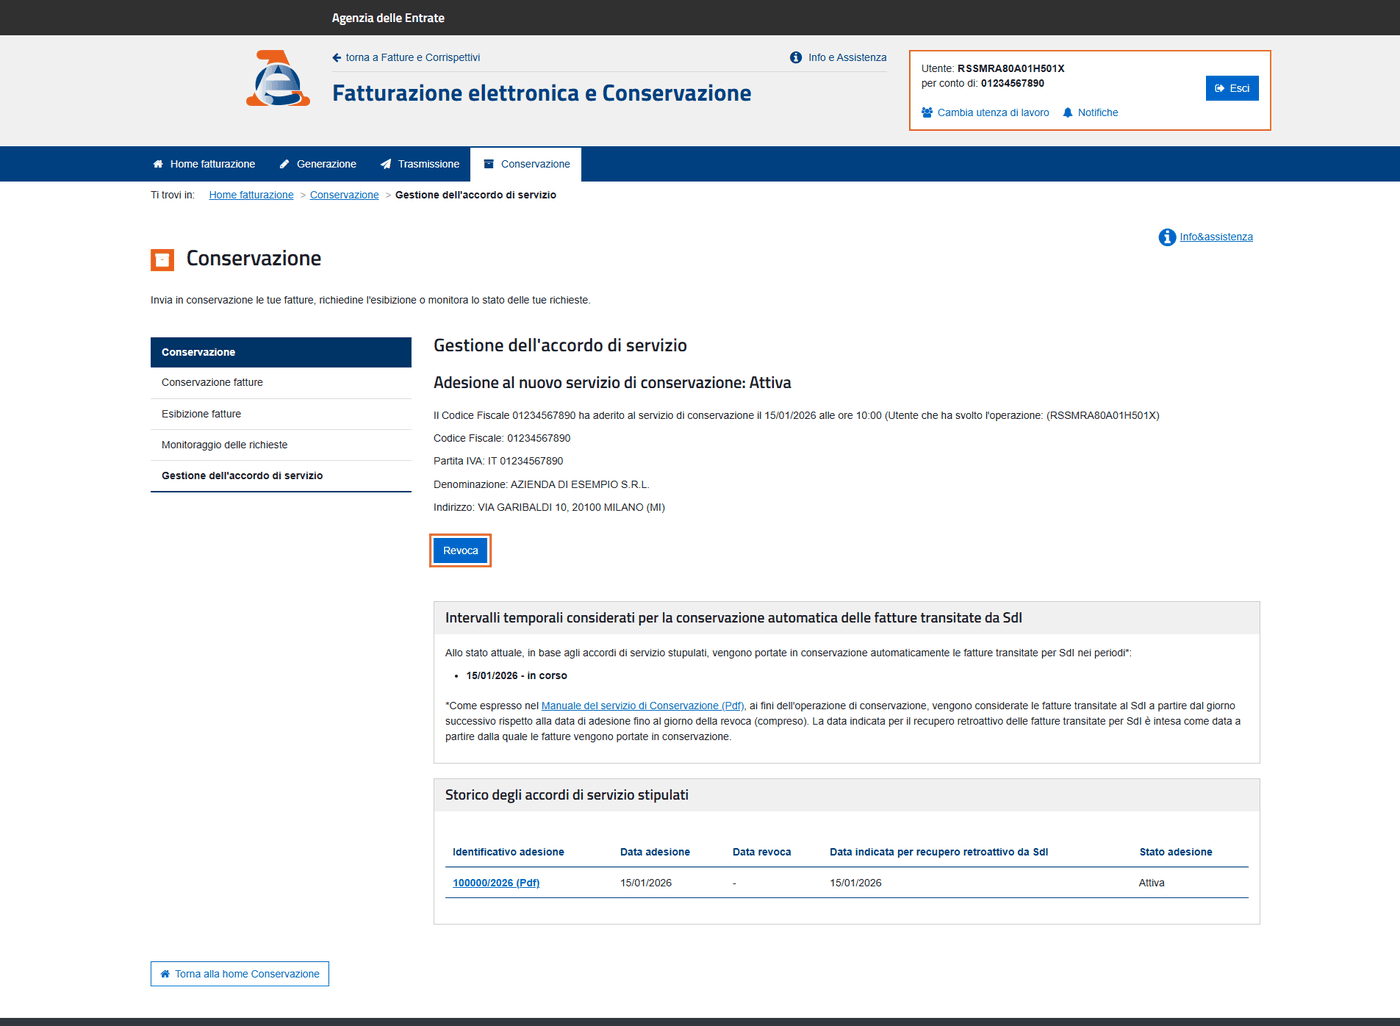Image resolution: width=1400 pixels, height=1026 pixels.
Task: Click the '15/01/2026 - in corso' period entry
Action: [x=517, y=676]
